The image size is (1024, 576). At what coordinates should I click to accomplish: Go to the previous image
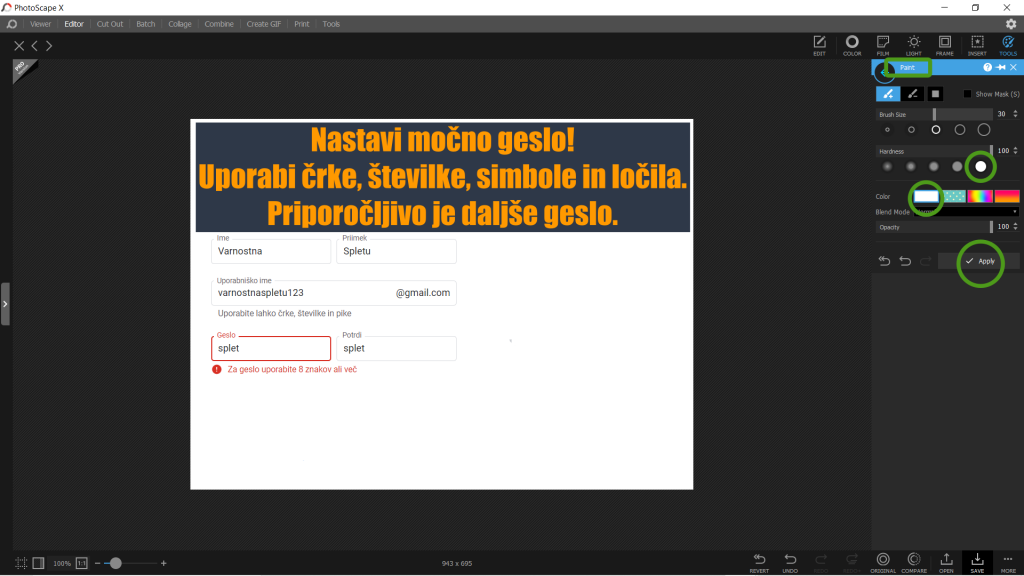coord(35,46)
